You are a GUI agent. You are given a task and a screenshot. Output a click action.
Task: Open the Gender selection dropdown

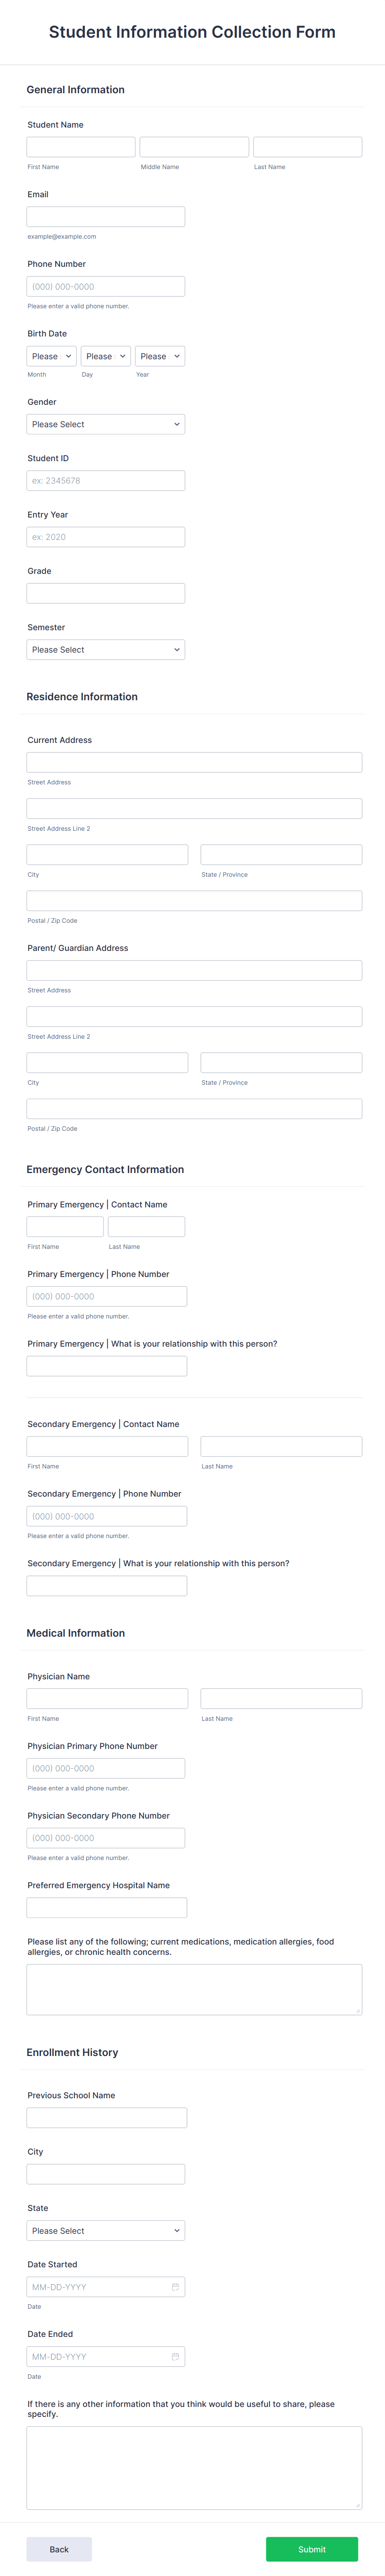point(105,423)
